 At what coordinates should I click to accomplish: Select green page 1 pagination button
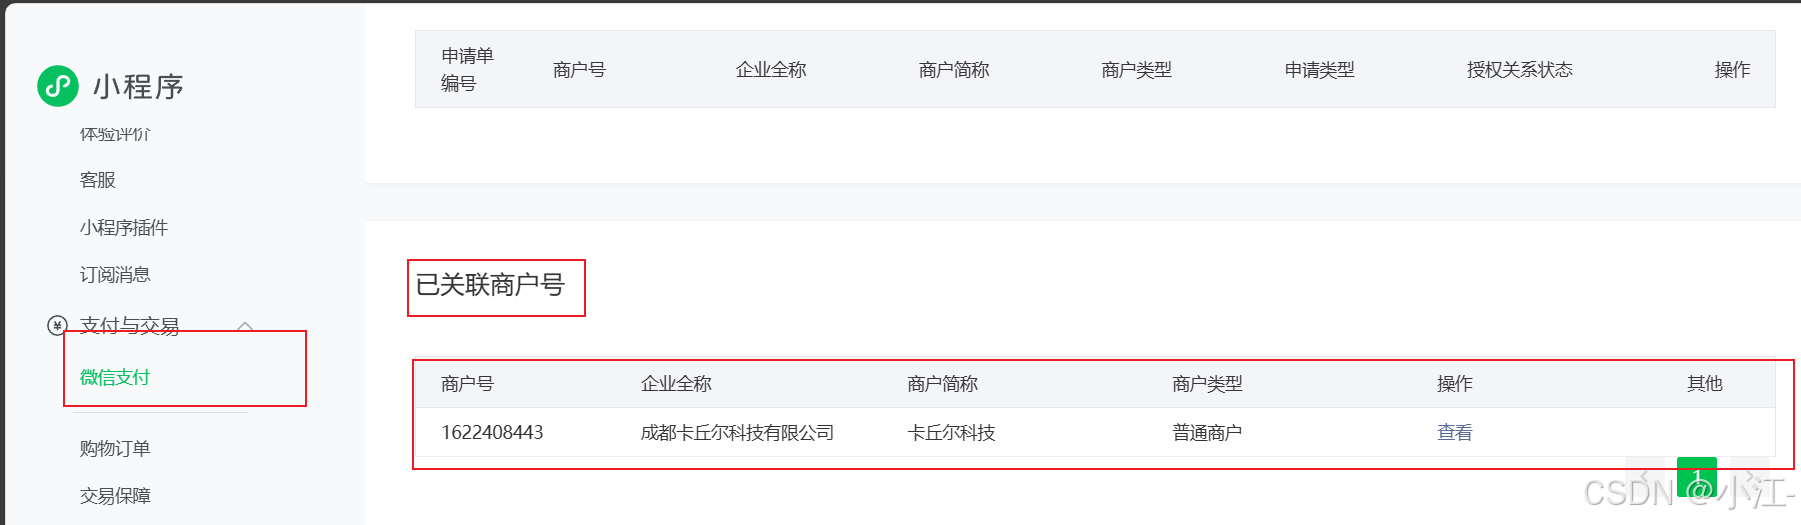pos(1697,477)
